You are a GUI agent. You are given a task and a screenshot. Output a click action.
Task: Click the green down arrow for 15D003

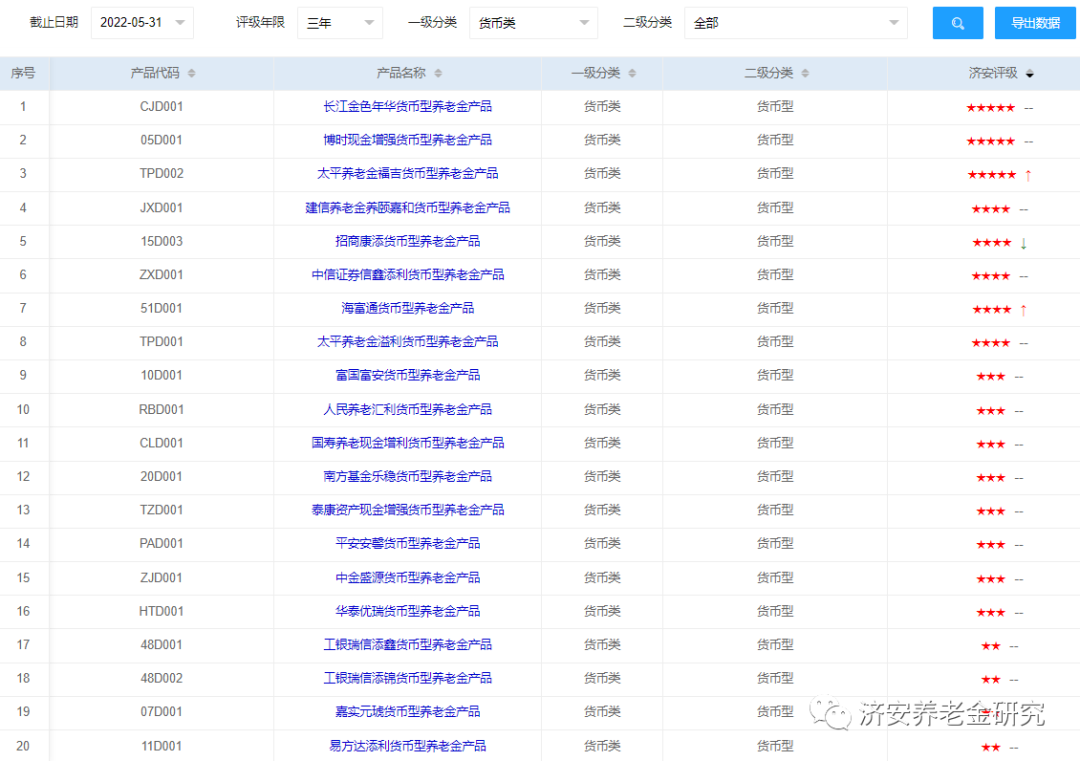1024,242
